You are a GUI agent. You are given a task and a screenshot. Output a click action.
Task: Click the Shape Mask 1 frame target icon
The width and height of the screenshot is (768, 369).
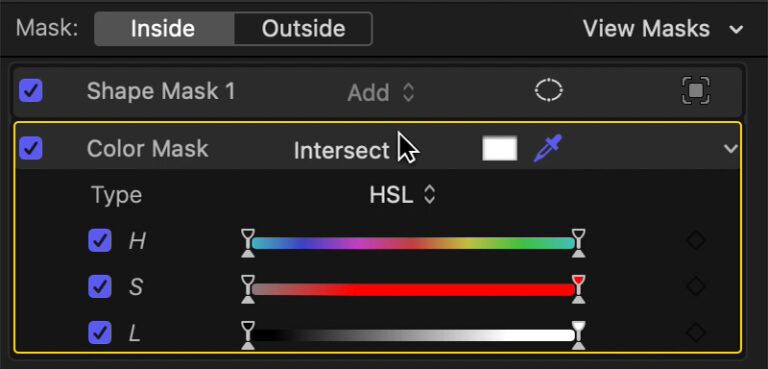(696, 91)
